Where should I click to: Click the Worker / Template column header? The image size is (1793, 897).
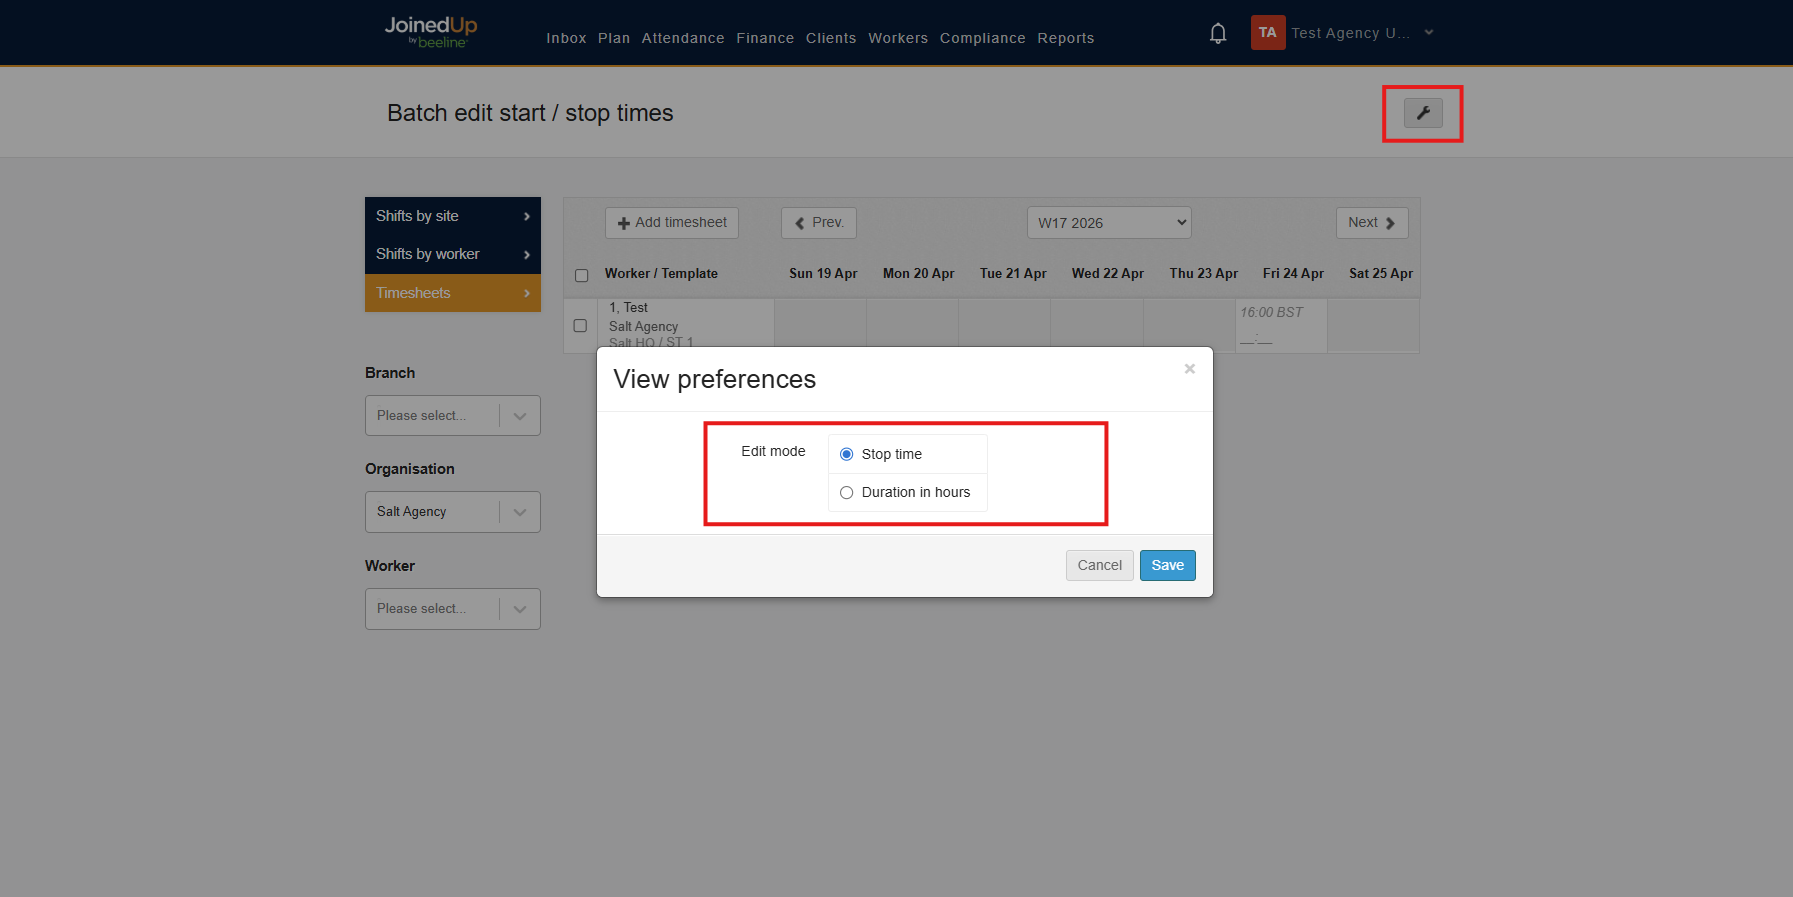[x=661, y=273]
